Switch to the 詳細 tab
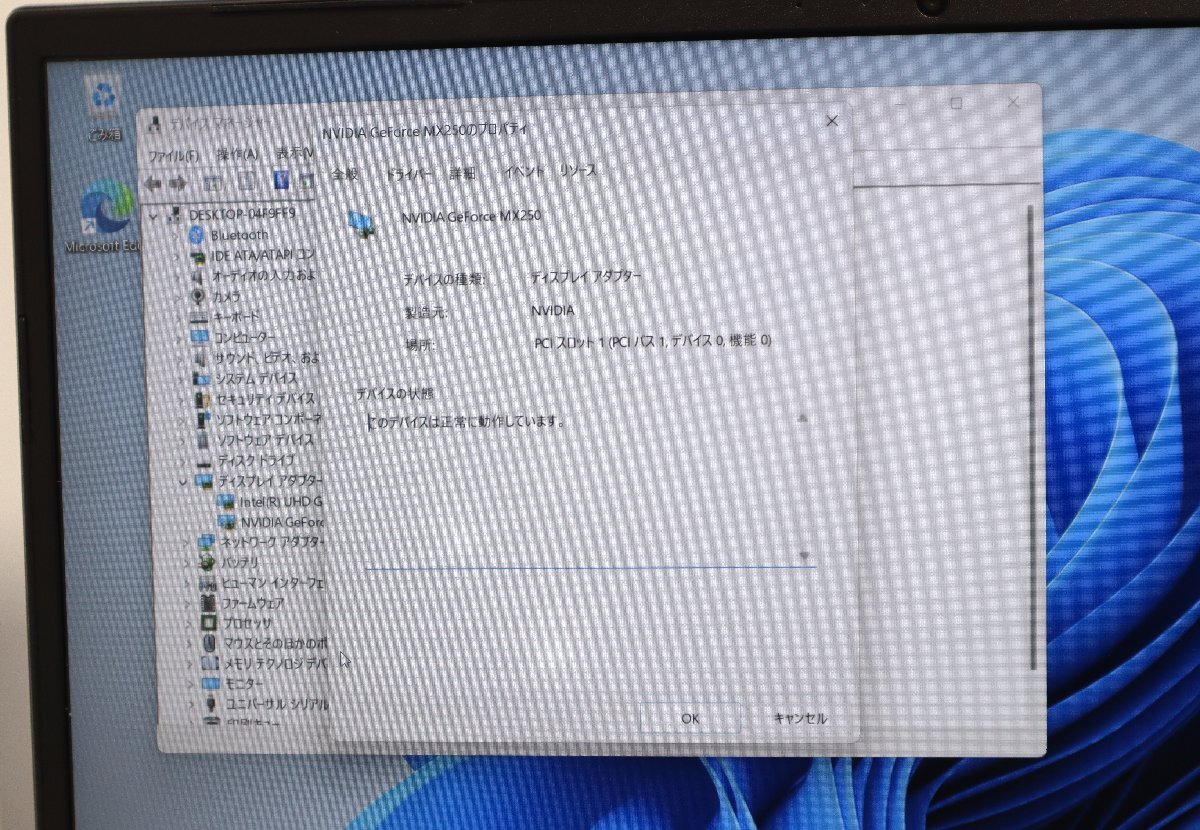The width and height of the screenshot is (1200, 830). pos(463,172)
